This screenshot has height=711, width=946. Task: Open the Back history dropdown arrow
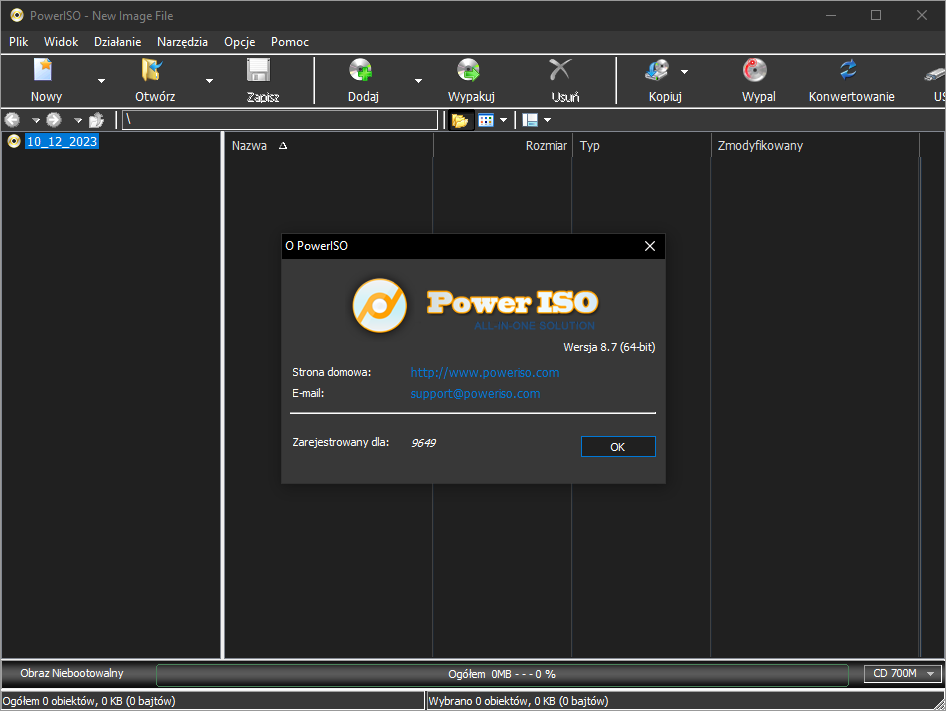tap(36, 121)
